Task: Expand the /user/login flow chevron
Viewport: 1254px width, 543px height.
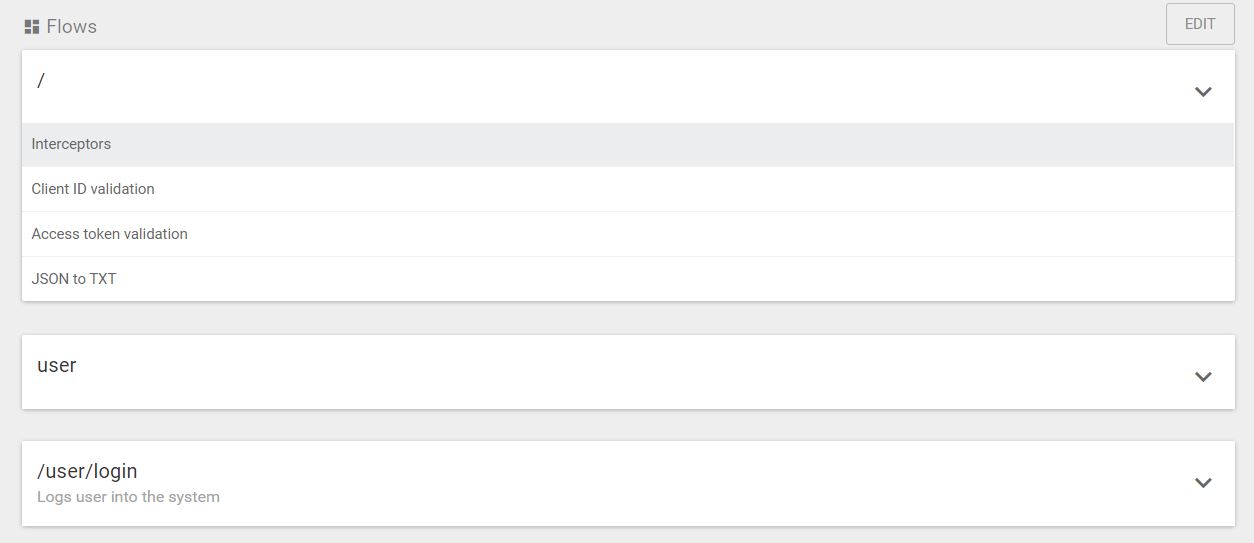Action: pyautogui.click(x=1203, y=483)
